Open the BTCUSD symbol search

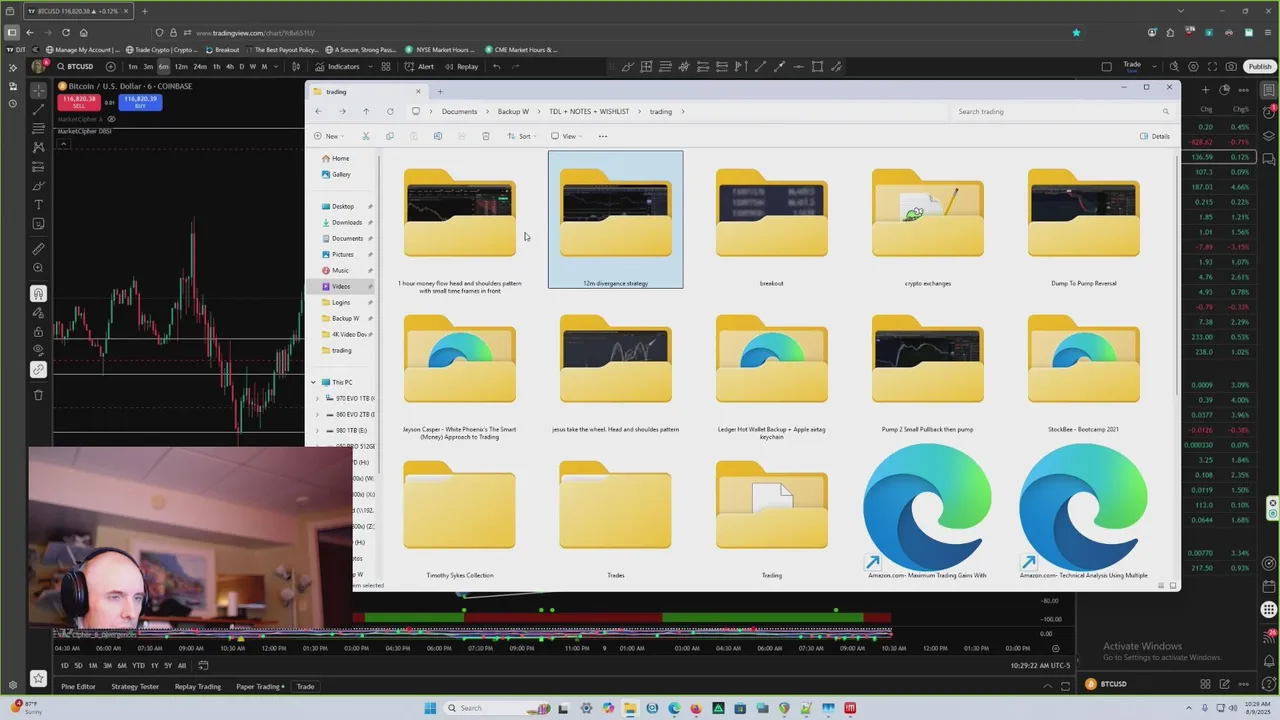(76, 67)
